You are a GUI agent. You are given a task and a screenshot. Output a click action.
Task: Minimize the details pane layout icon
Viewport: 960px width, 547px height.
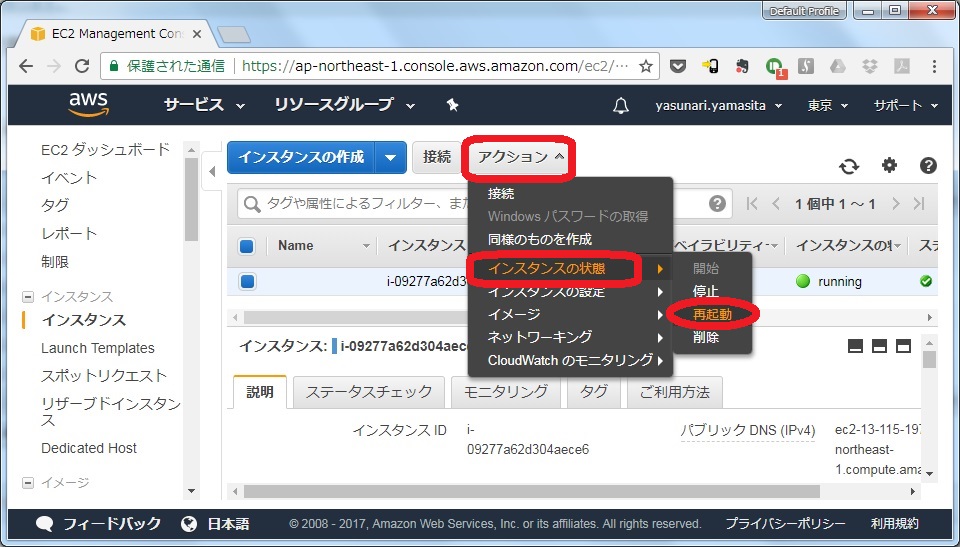pos(855,346)
